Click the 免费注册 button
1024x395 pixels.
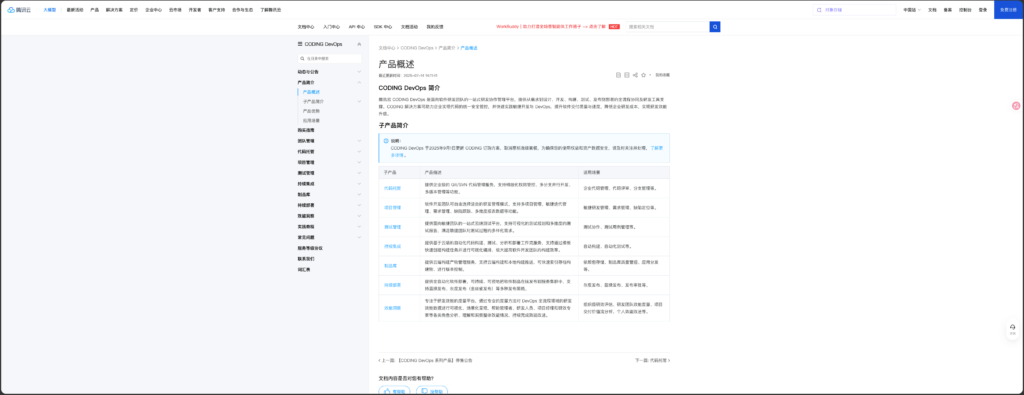[x=1008, y=10]
